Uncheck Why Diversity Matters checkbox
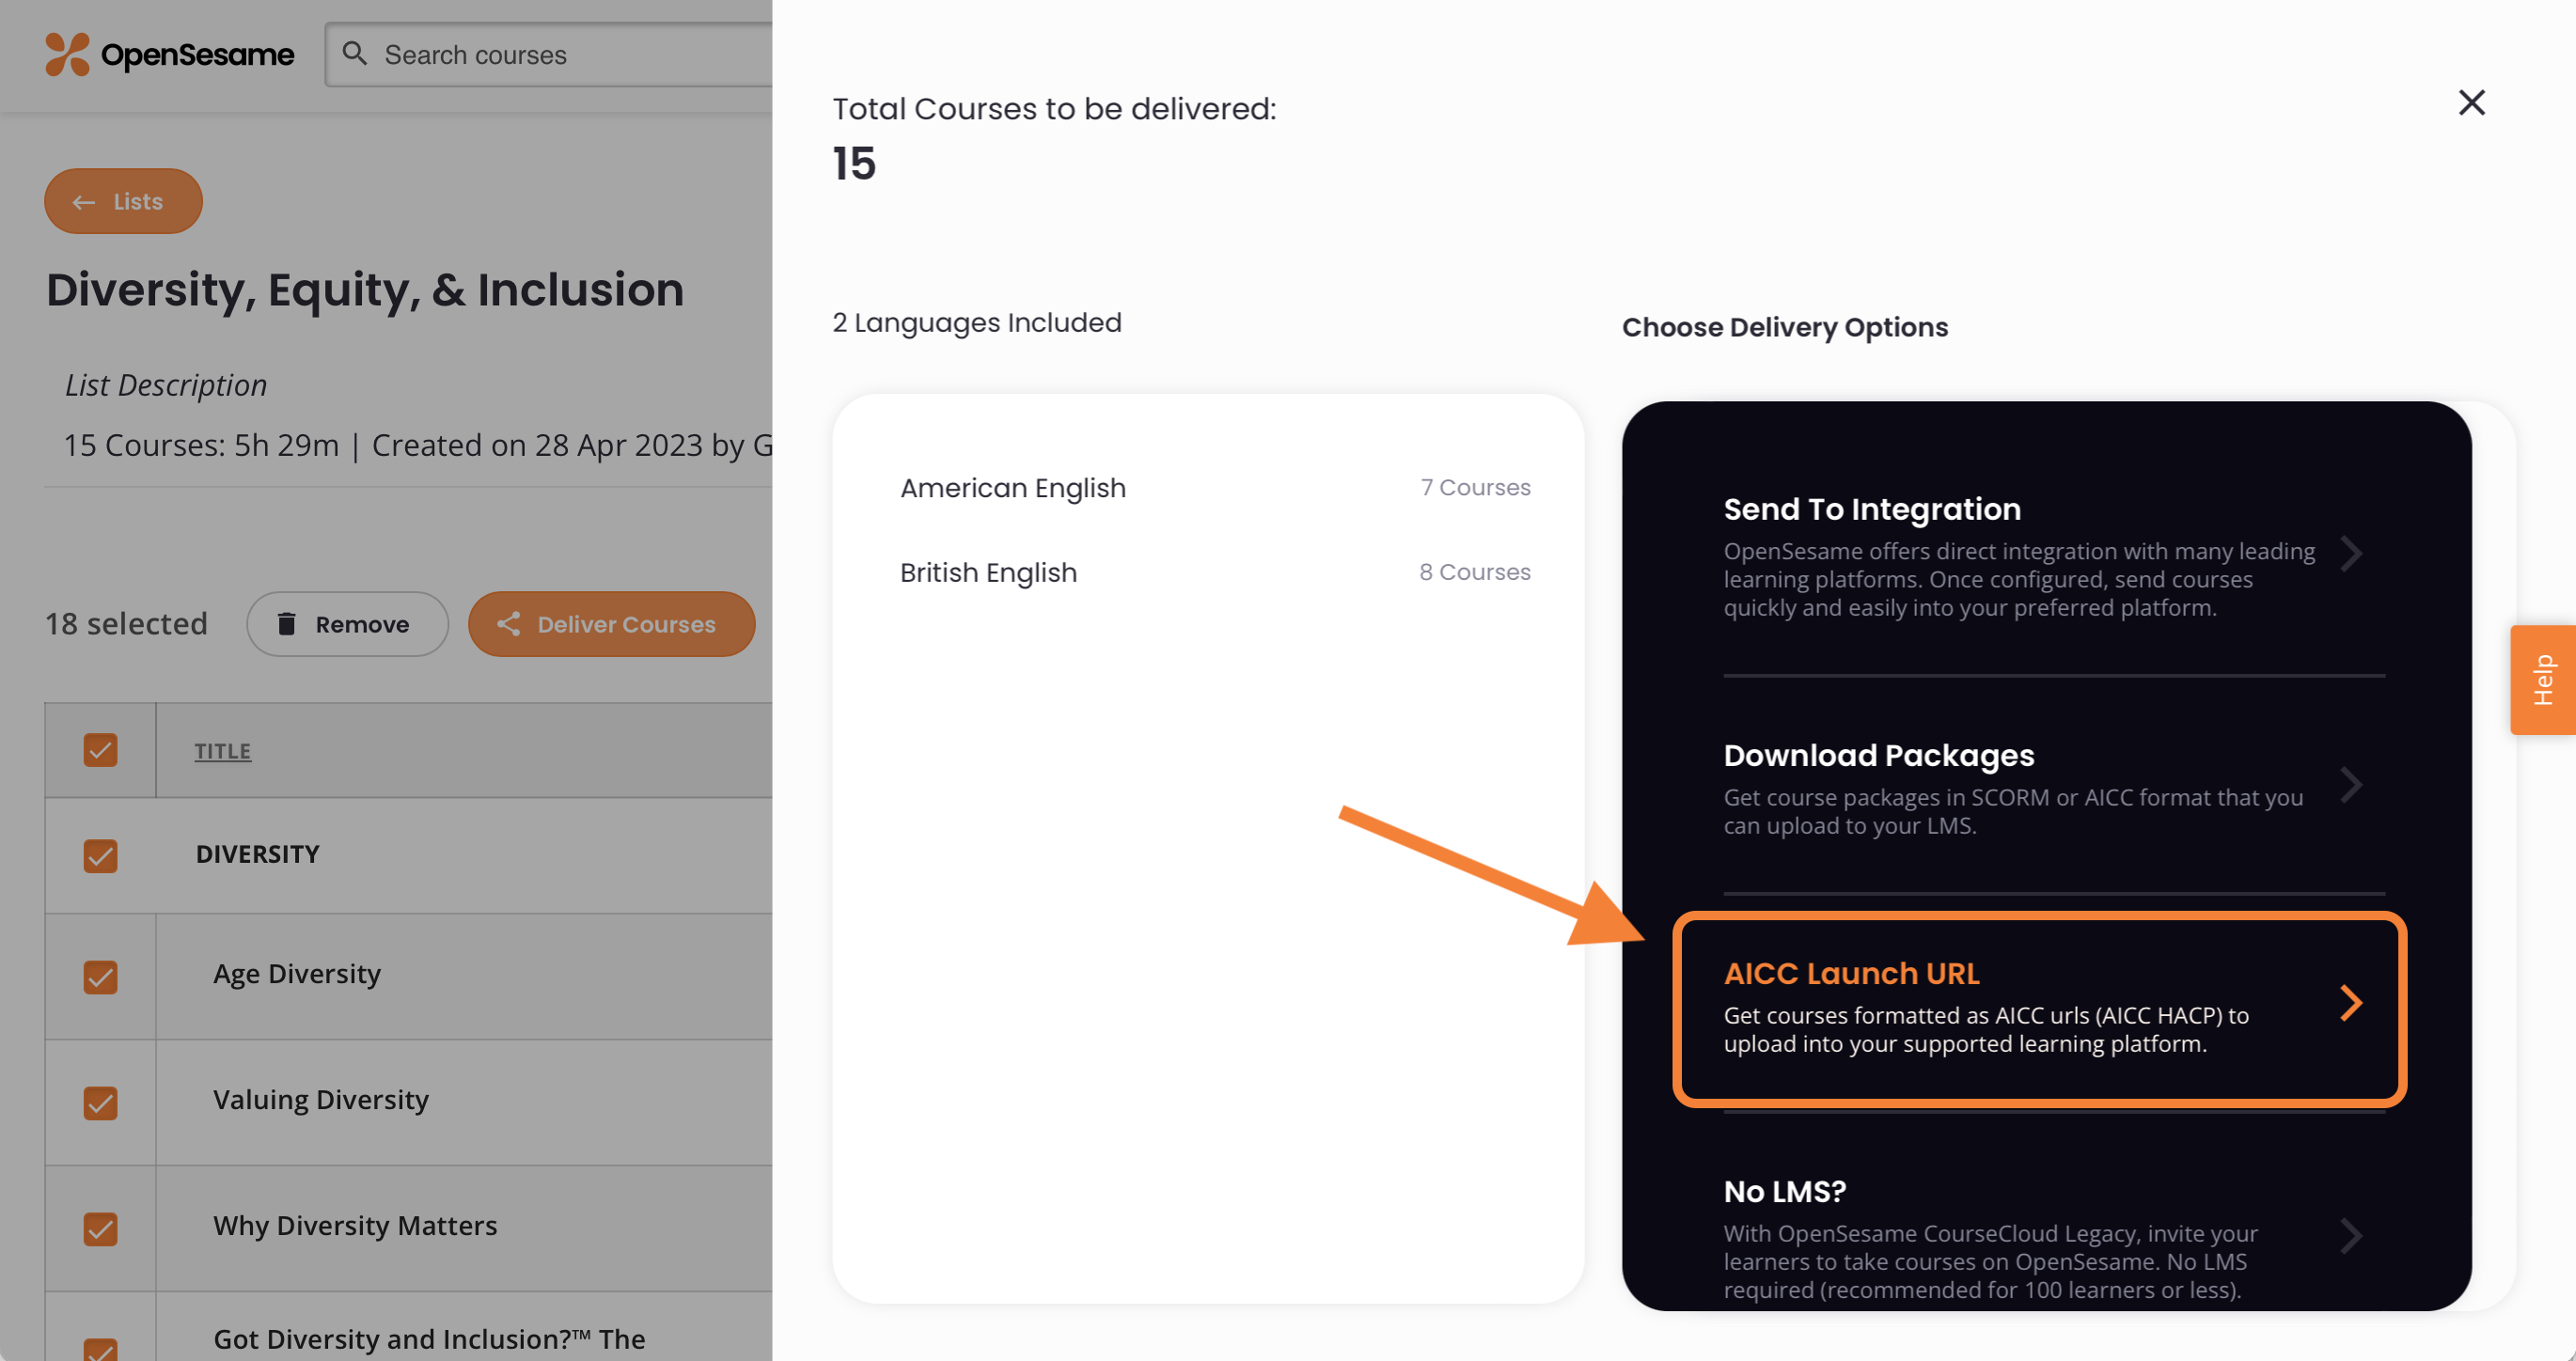Viewport: 2576px width, 1361px height. tap(100, 1228)
